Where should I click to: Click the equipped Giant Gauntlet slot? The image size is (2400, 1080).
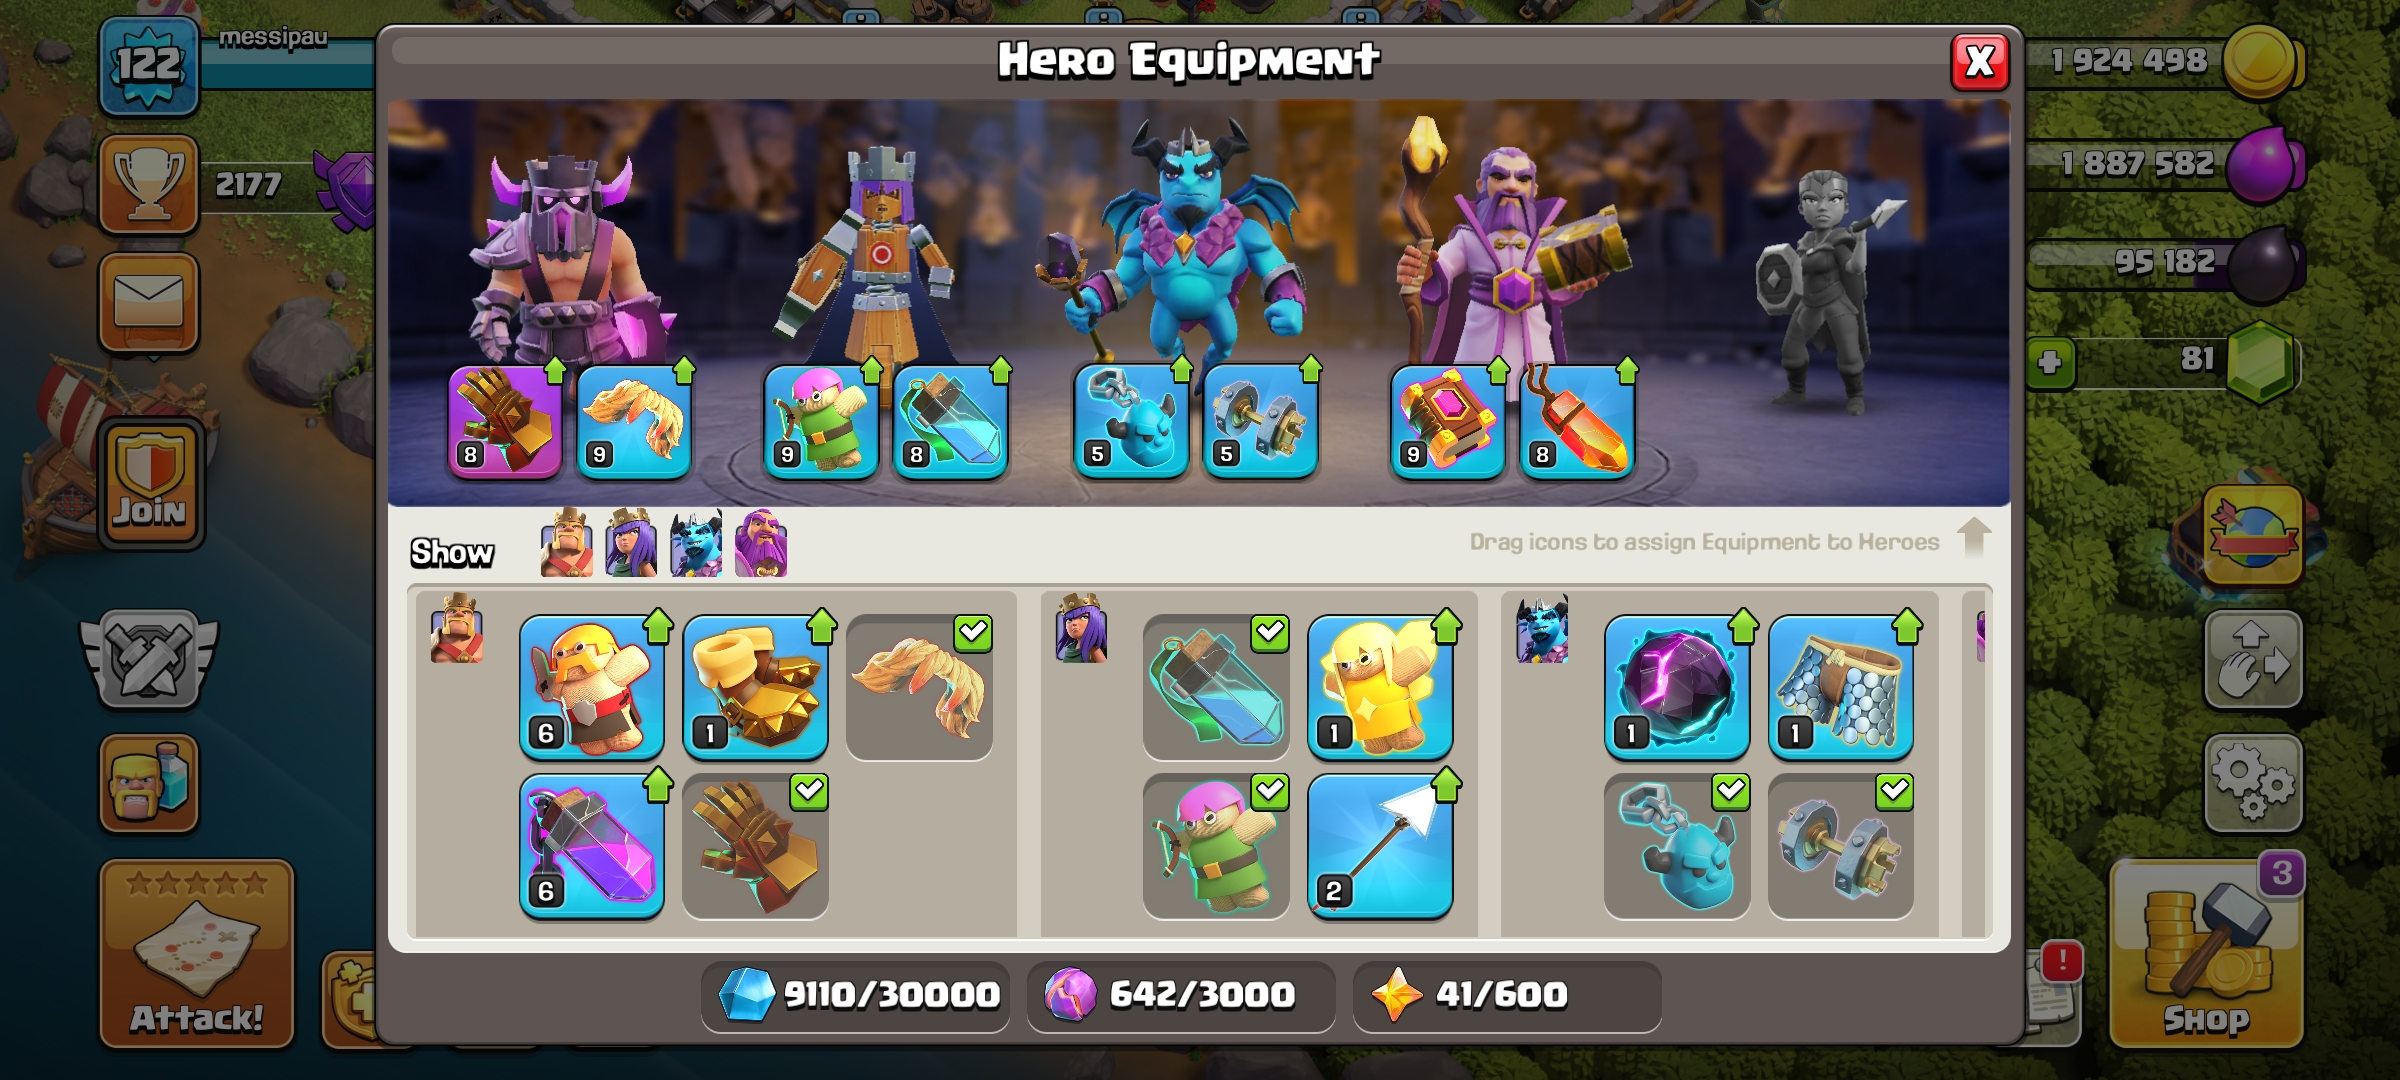click(x=505, y=421)
